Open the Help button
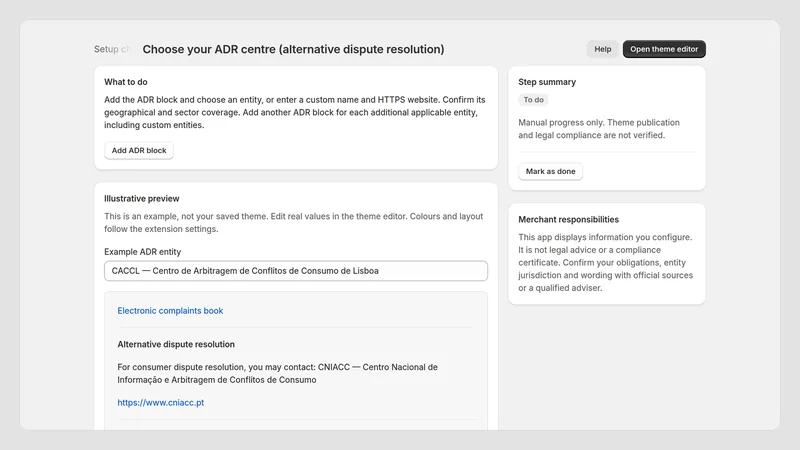Screen dimensions: 800x450 point(602,49)
